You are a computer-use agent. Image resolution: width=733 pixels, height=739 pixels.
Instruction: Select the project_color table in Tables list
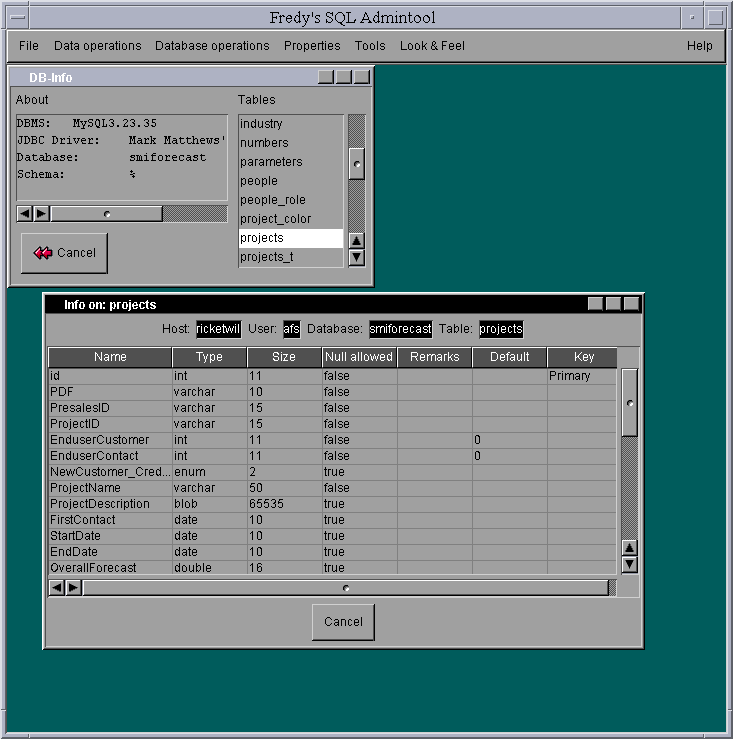[291, 219]
